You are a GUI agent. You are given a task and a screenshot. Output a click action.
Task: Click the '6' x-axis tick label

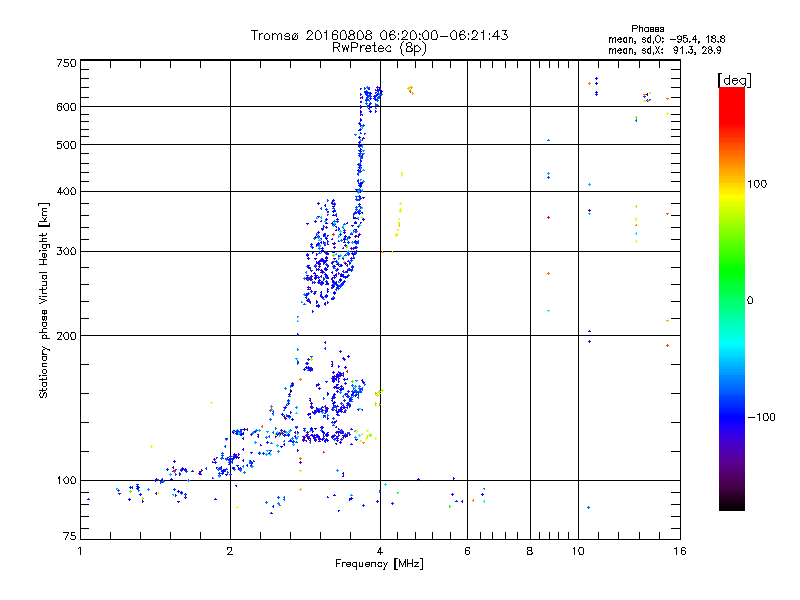point(467,551)
